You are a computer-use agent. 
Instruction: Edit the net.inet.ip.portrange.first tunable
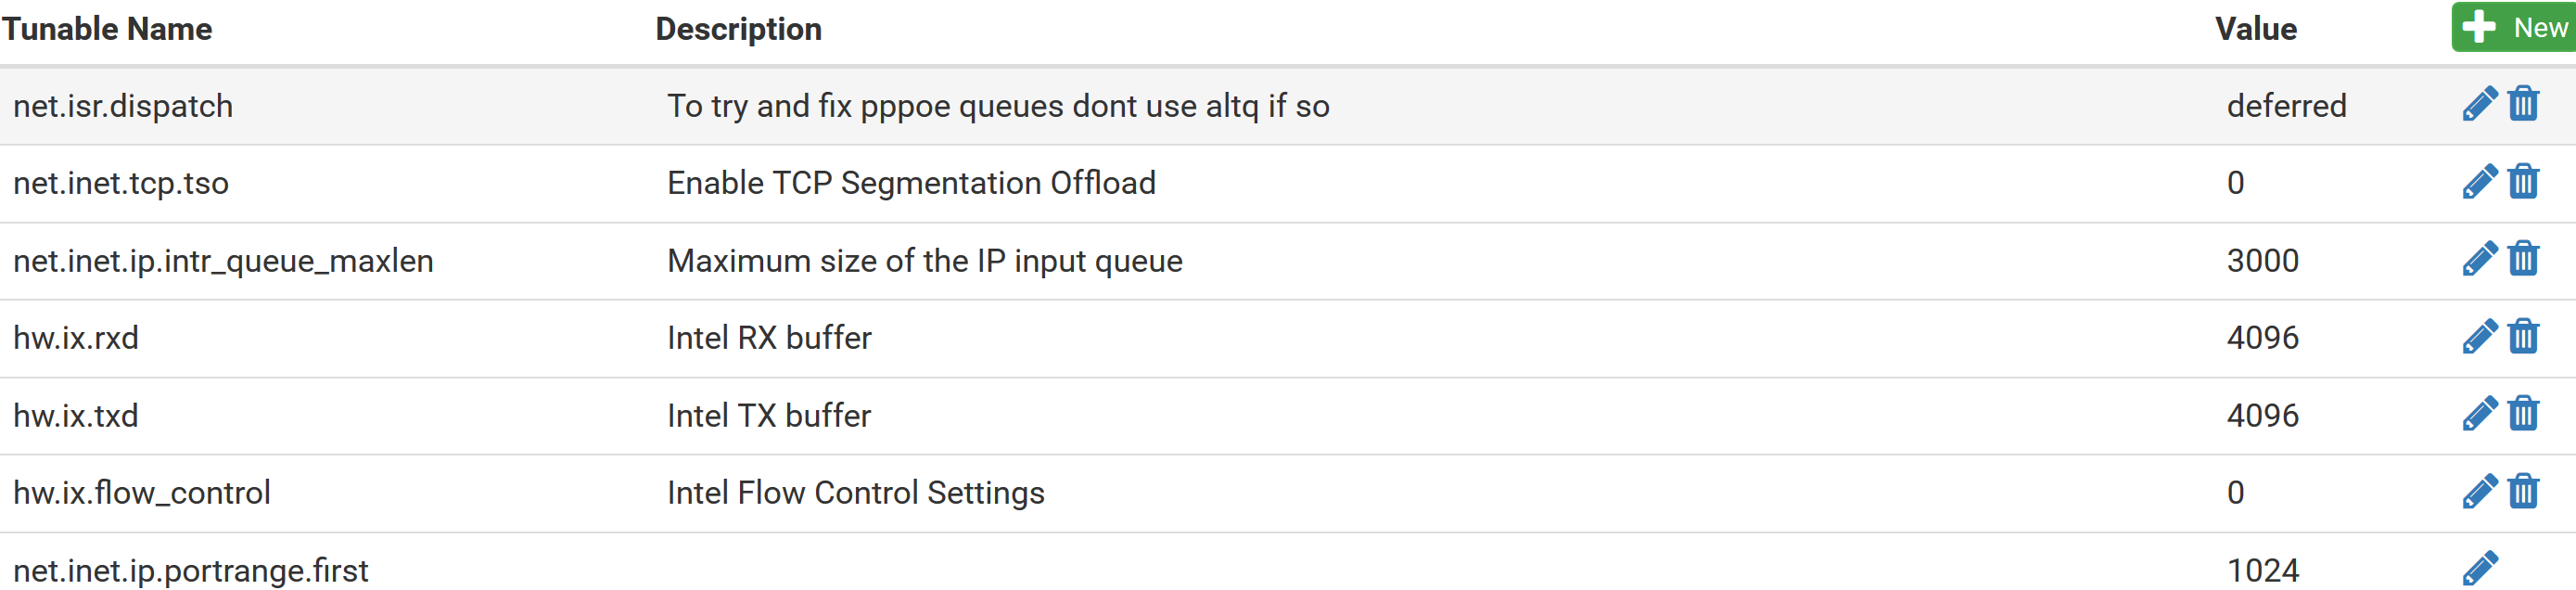coord(2480,569)
